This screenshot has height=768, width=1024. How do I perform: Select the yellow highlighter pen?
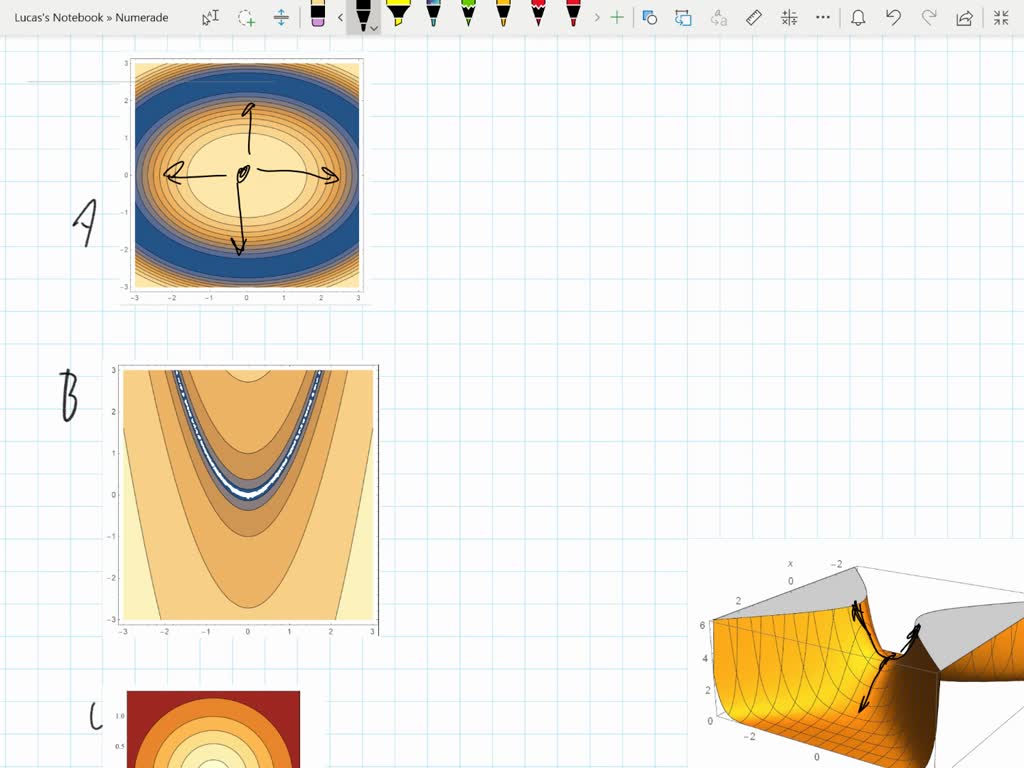(398, 15)
